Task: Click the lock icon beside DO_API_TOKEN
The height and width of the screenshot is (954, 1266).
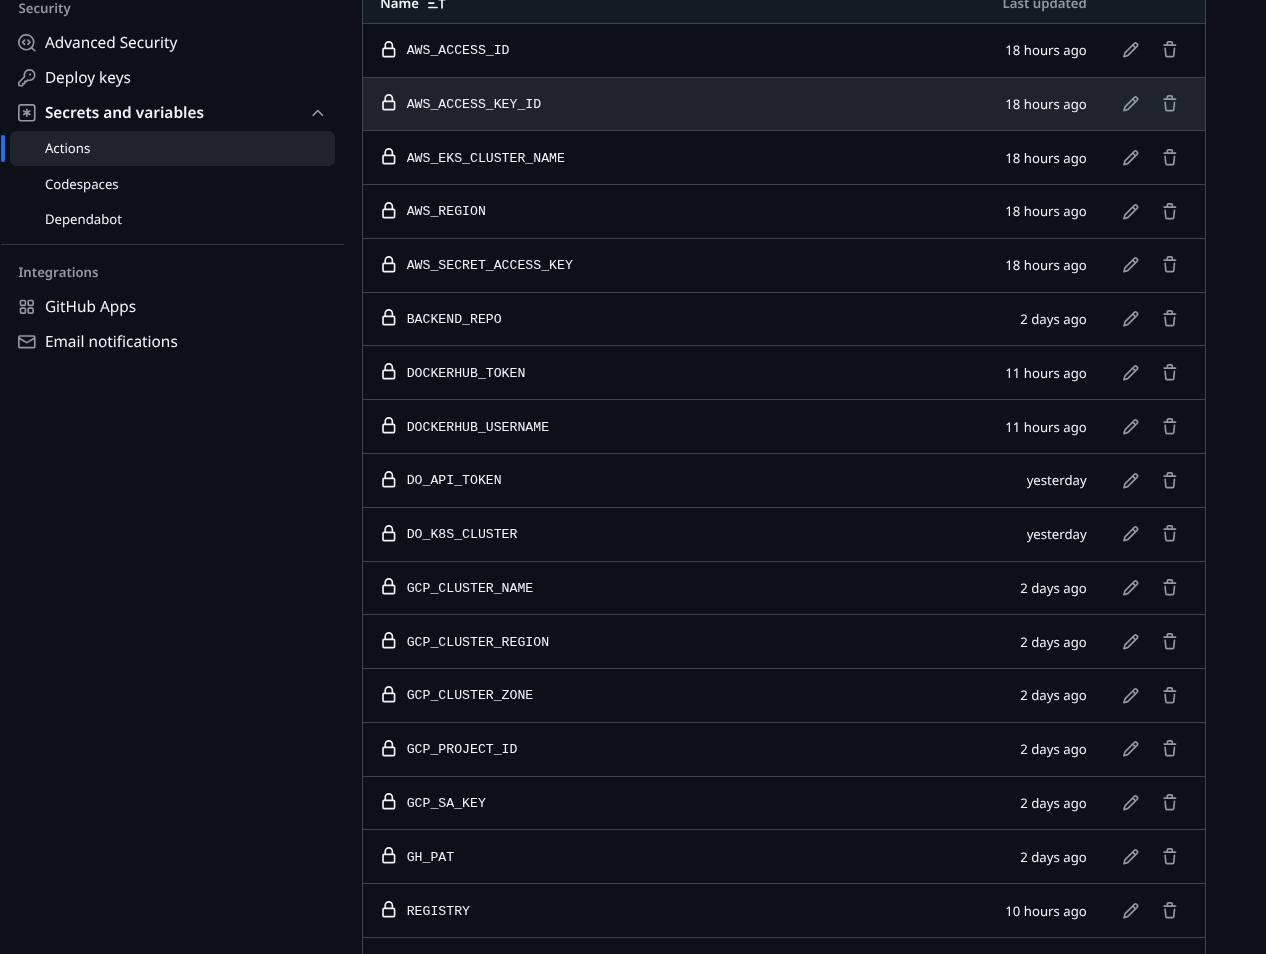Action: [389, 479]
